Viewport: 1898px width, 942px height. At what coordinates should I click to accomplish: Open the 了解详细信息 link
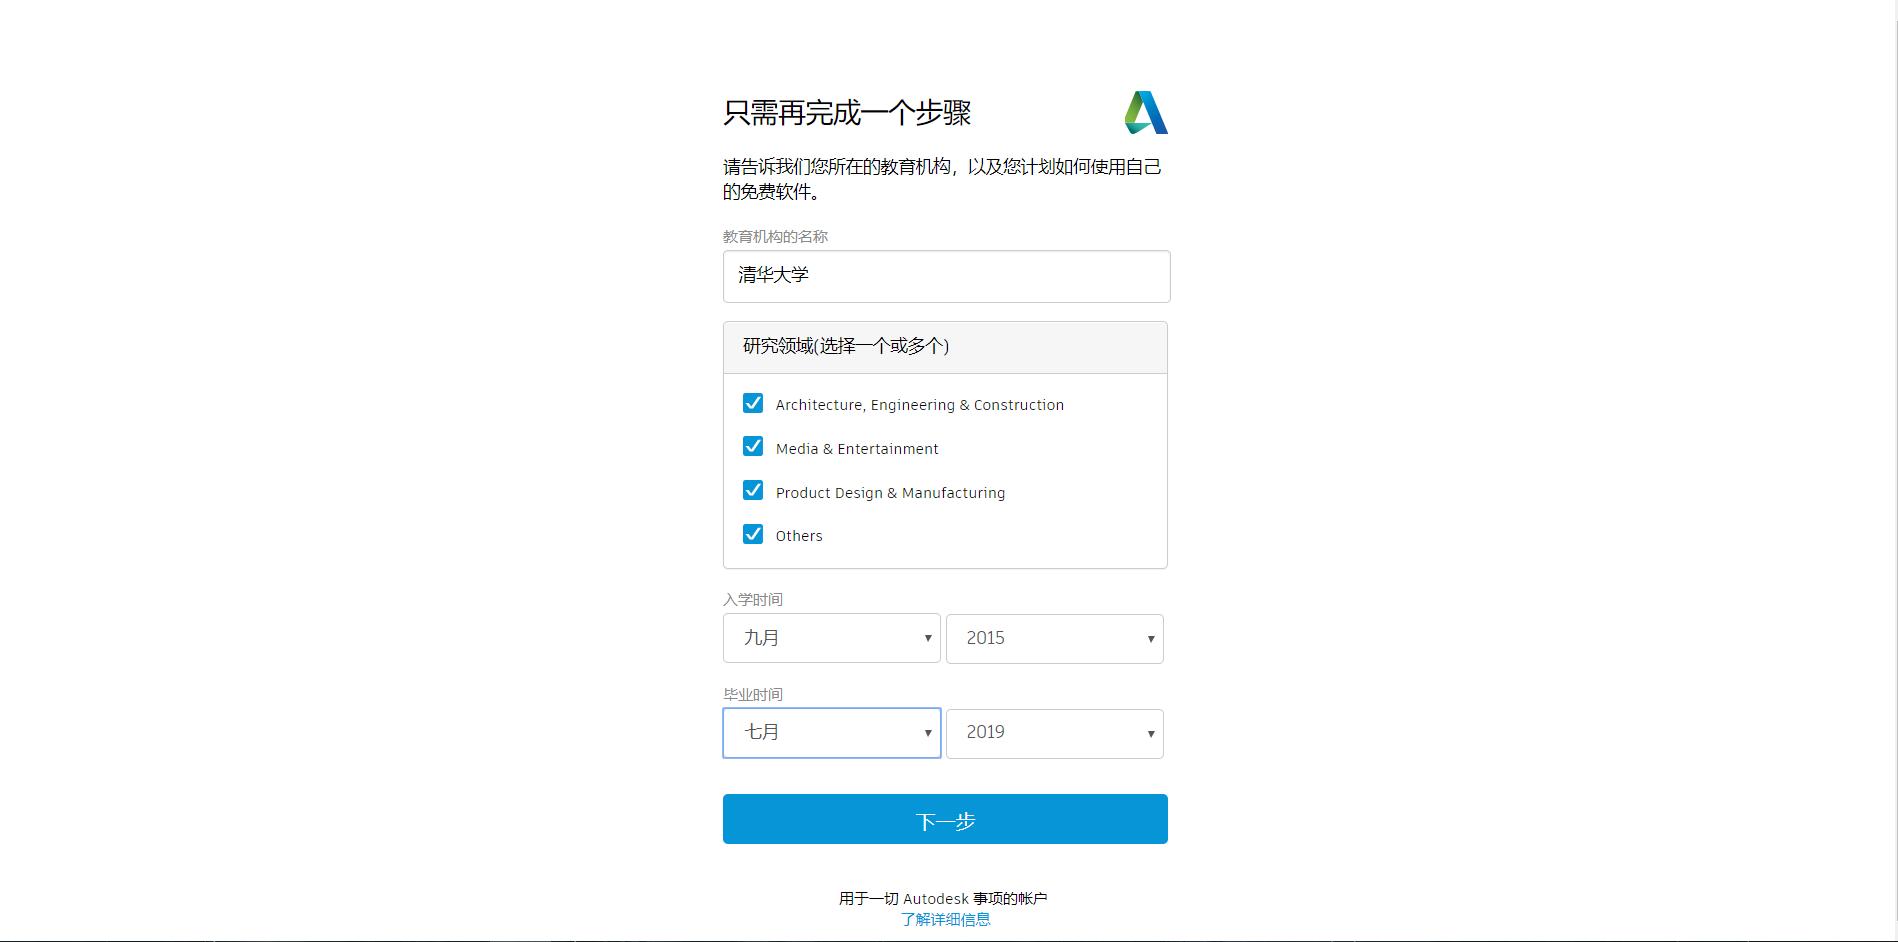[945, 919]
